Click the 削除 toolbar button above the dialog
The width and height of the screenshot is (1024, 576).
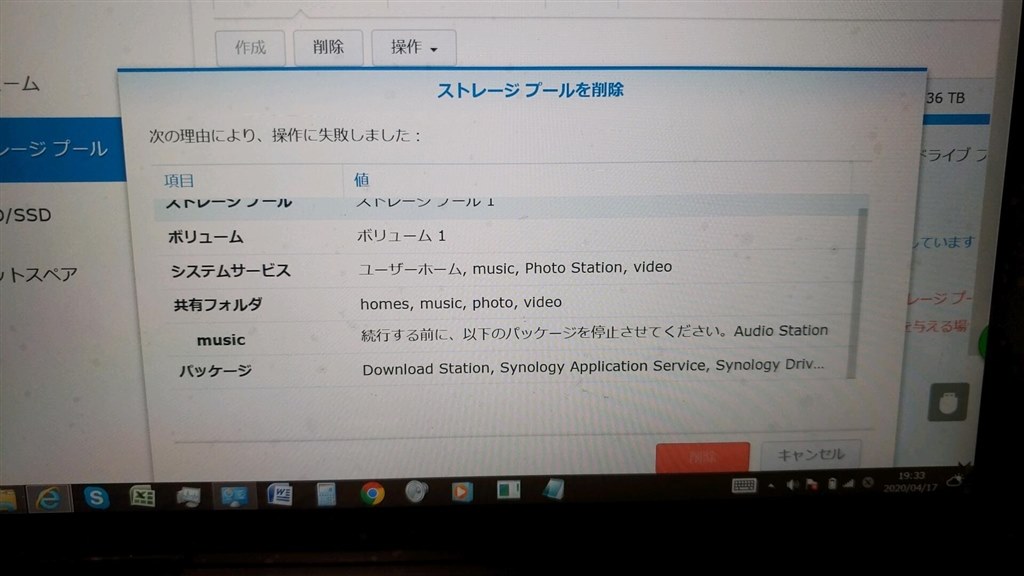pyautogui.click(x=328, y=47)
